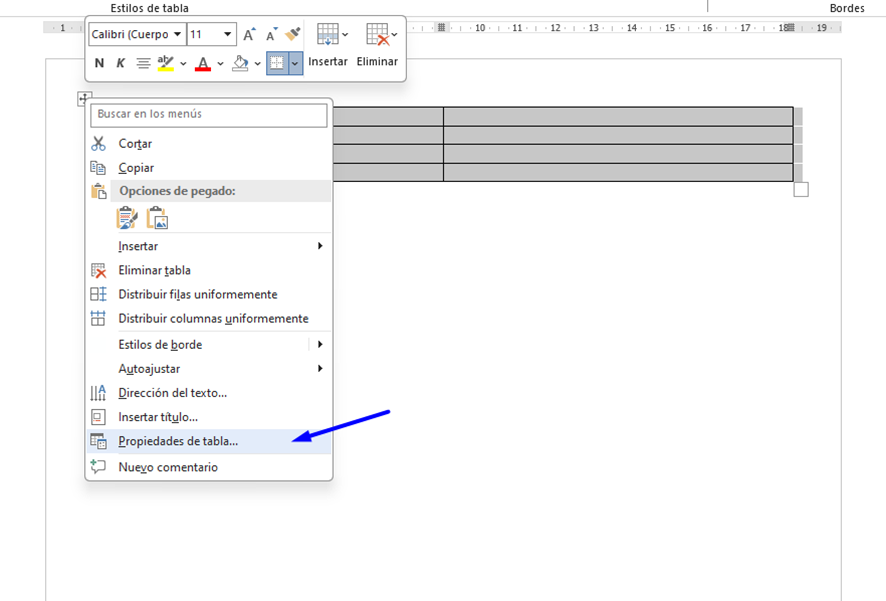Click the increase font size icon

coord(249,35)
